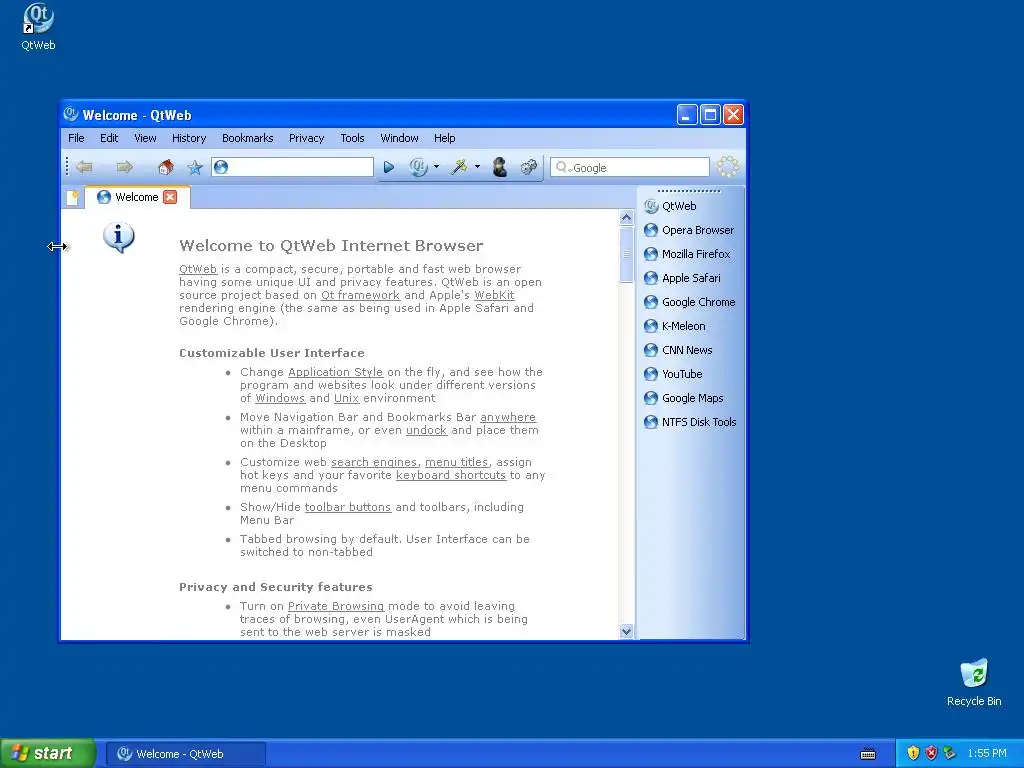This screenshot has width=1024, height=768.
Task: Click the Windows link
Action: (x=280, y=398)
